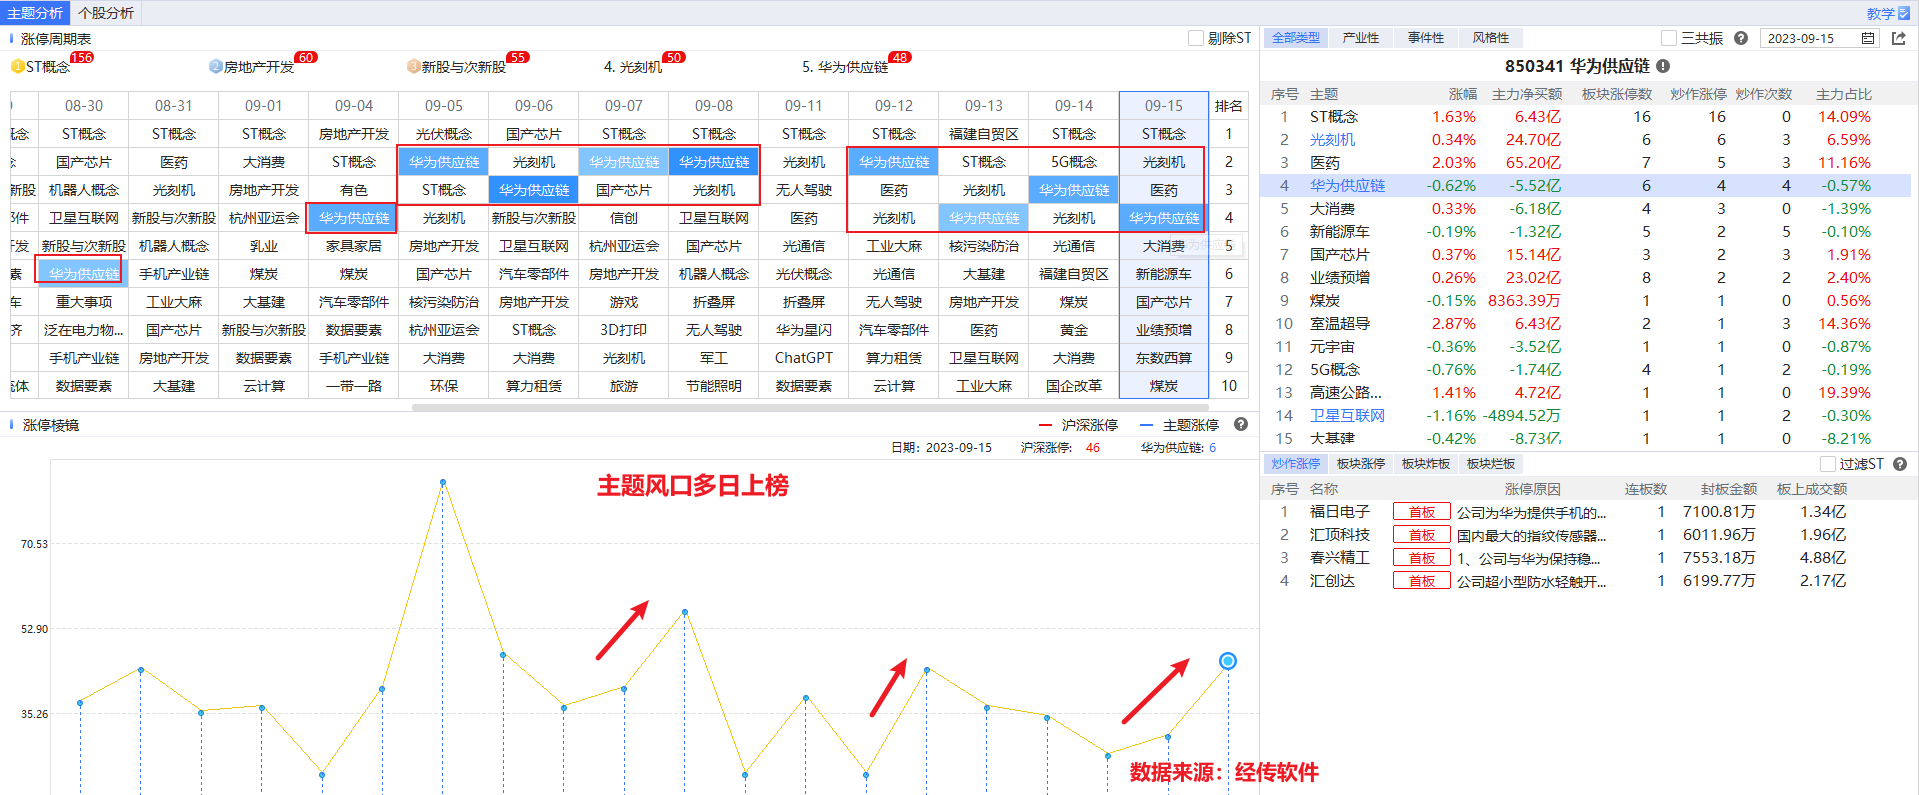Select 华为供应链 cell in 08-30 column
This screenshot has height=795, width=1919.
tap(84, 274)
